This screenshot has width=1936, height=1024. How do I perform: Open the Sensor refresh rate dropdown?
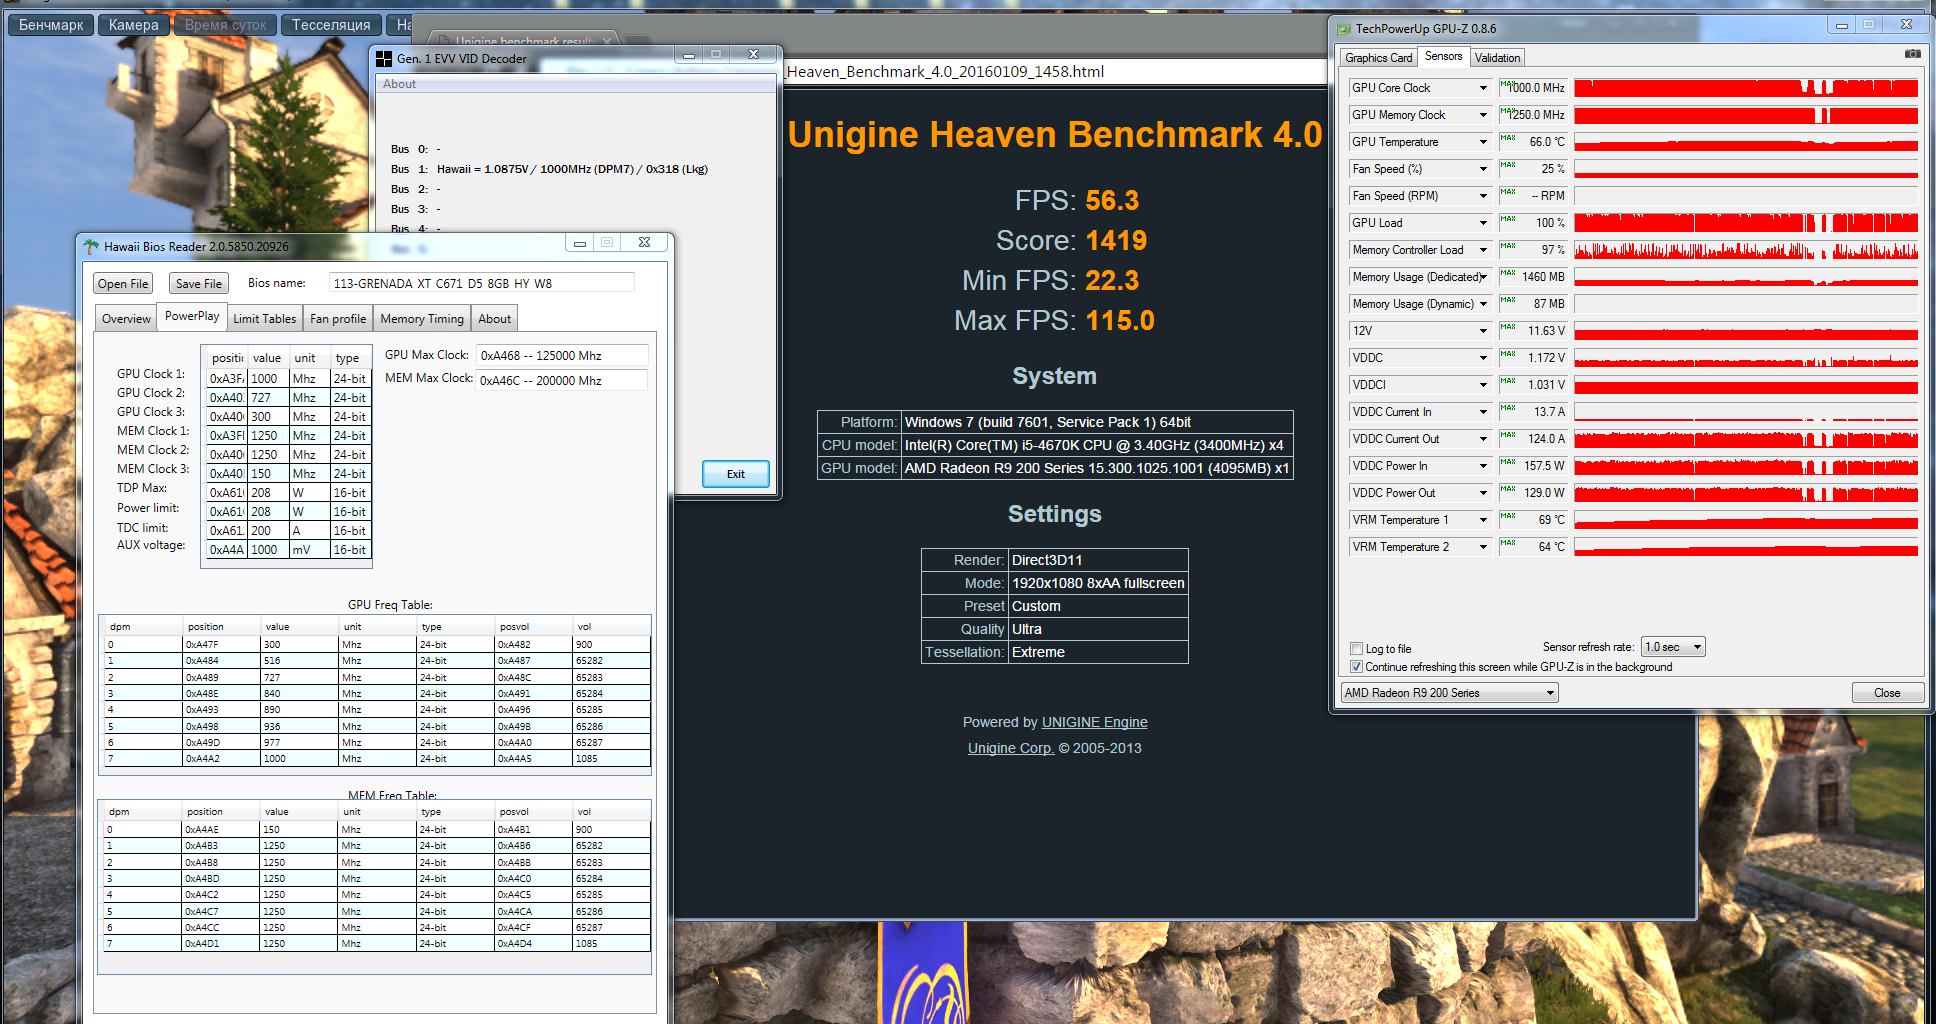coord(1674,647)
